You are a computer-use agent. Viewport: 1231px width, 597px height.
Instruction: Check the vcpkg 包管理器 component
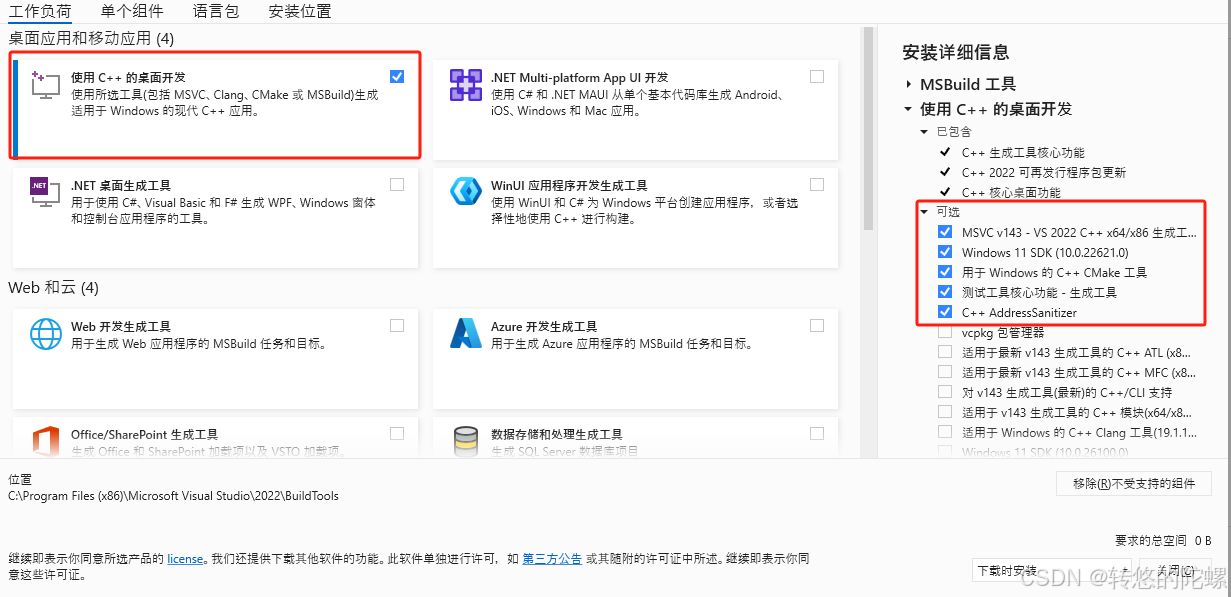click(x=945, y=332)
